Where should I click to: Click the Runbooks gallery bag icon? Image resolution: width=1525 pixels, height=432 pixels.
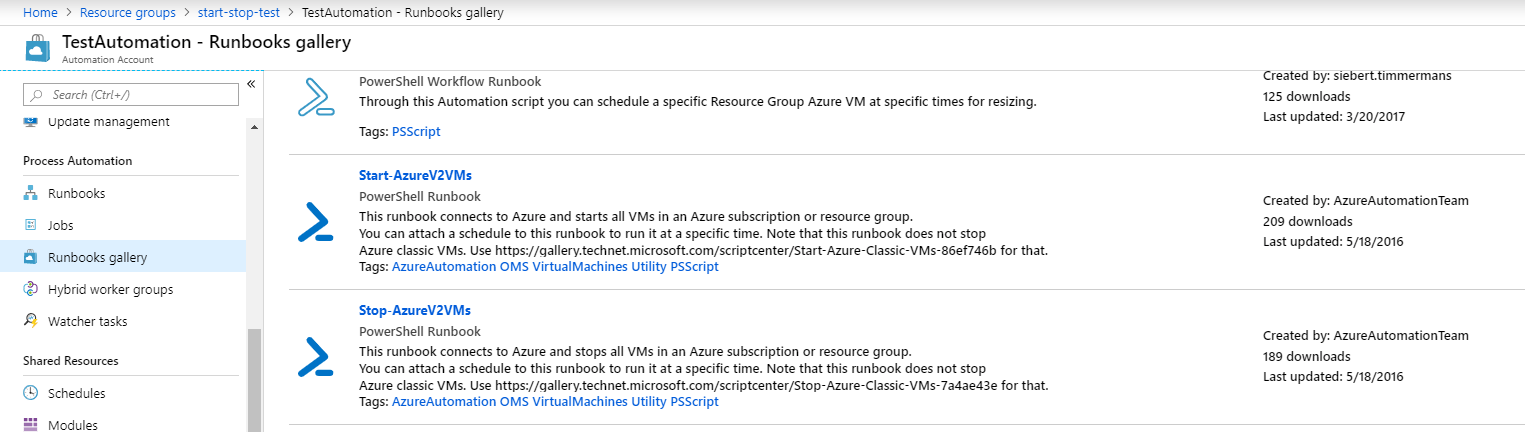pyautogui.click(x=30, y=257)
